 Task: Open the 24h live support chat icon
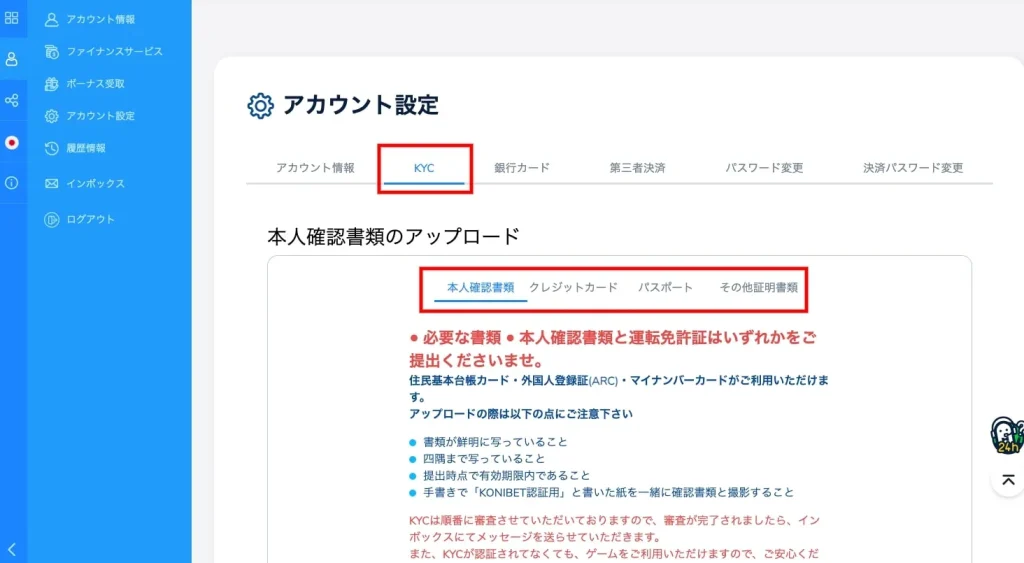(1006, 435)
